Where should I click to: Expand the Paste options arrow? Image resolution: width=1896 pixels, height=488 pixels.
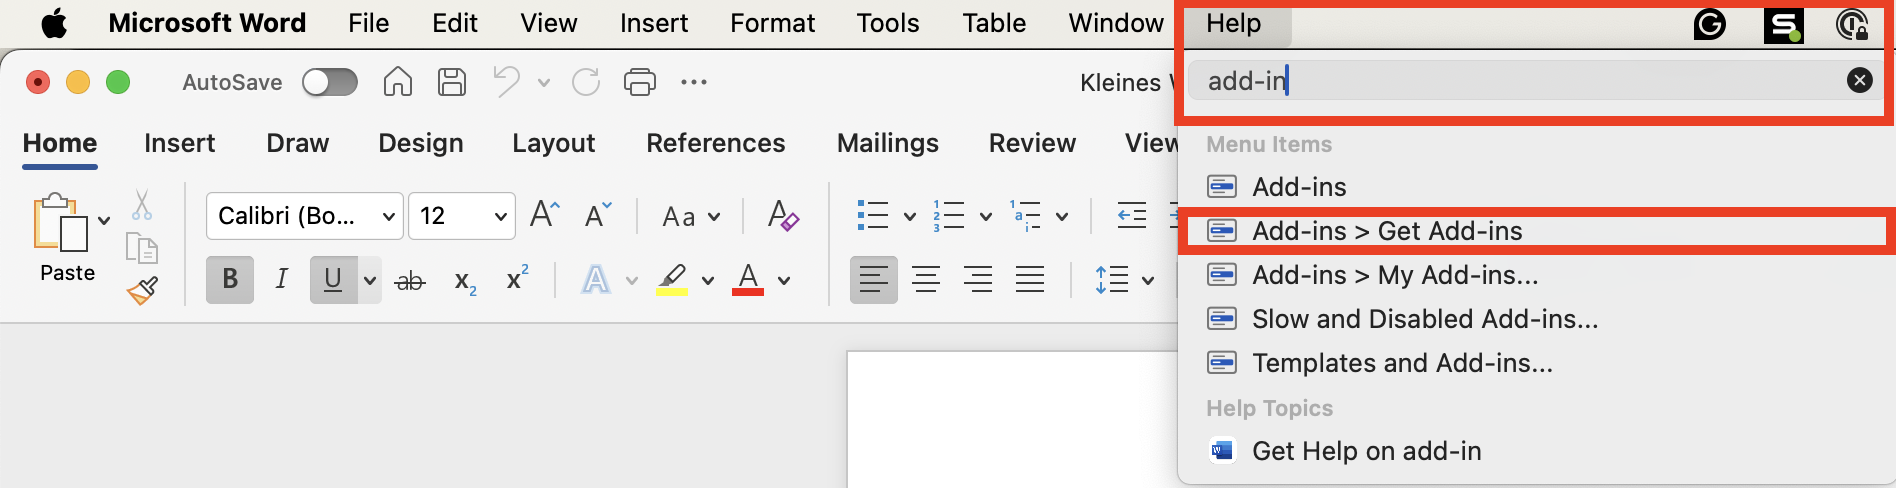pyautogui.click(x=104, y=220)
